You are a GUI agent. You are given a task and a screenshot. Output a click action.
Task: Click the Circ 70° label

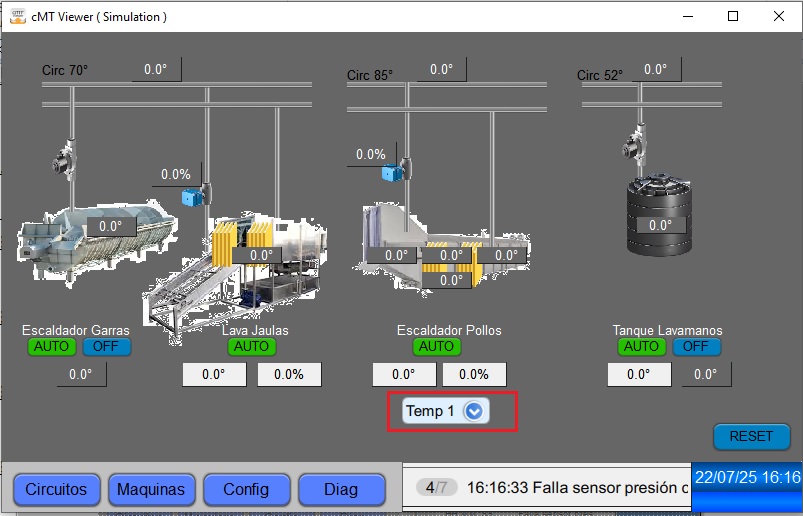[x=65, y=70]
